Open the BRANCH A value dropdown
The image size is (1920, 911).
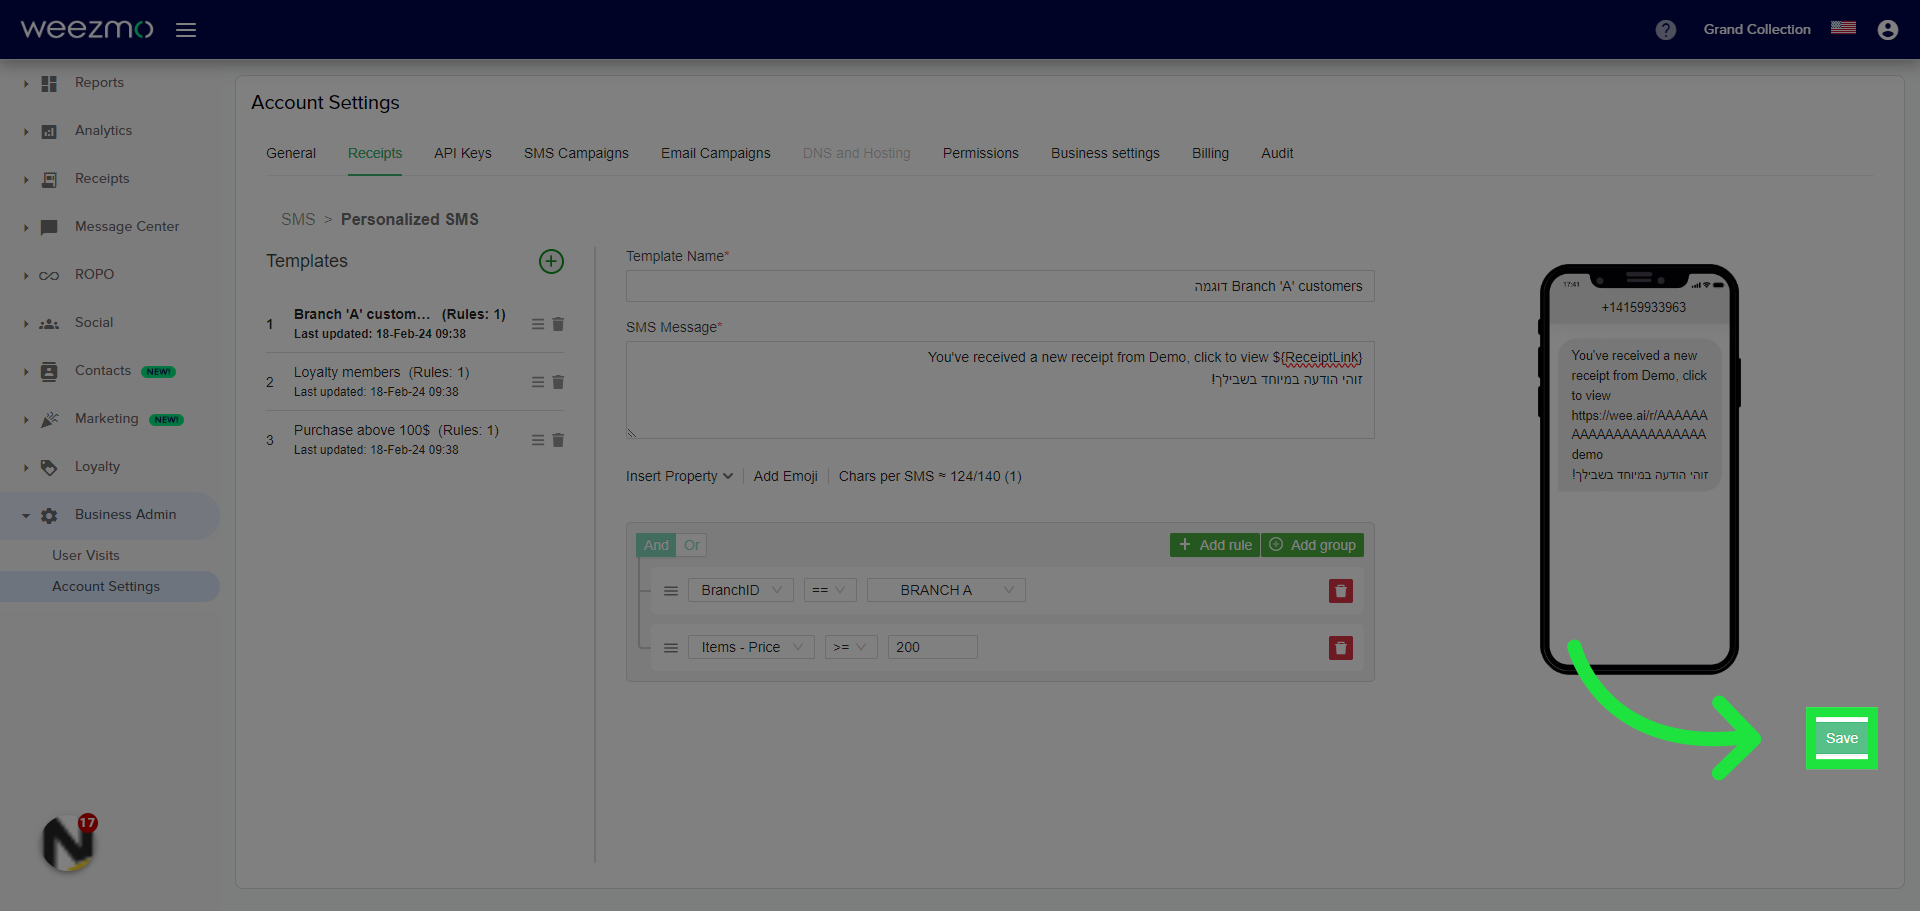coord(946,590)
